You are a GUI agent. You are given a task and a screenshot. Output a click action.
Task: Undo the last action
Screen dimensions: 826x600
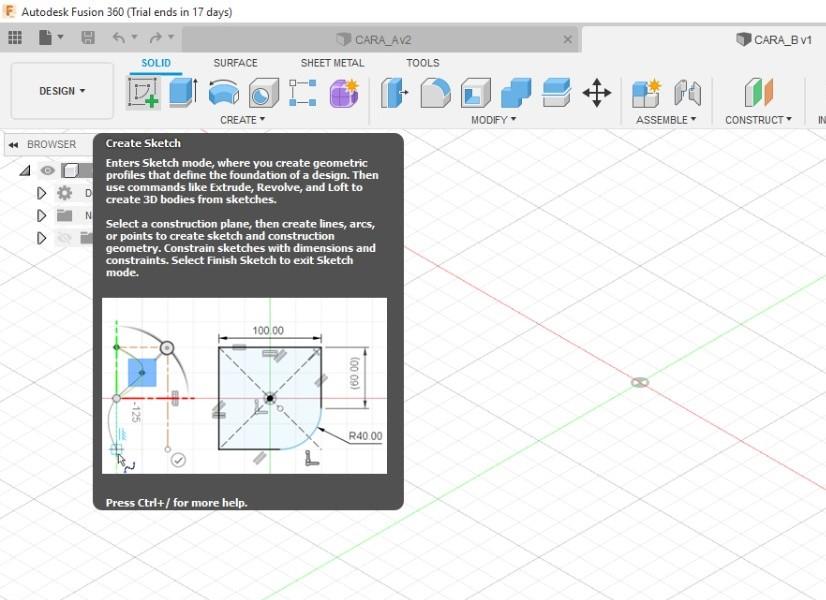pyautogui.click(x=119, y=37)
